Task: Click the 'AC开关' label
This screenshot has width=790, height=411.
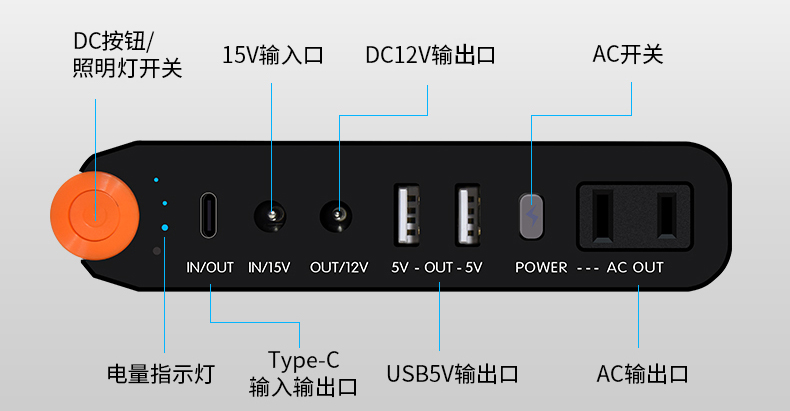Action: point(628,54)
